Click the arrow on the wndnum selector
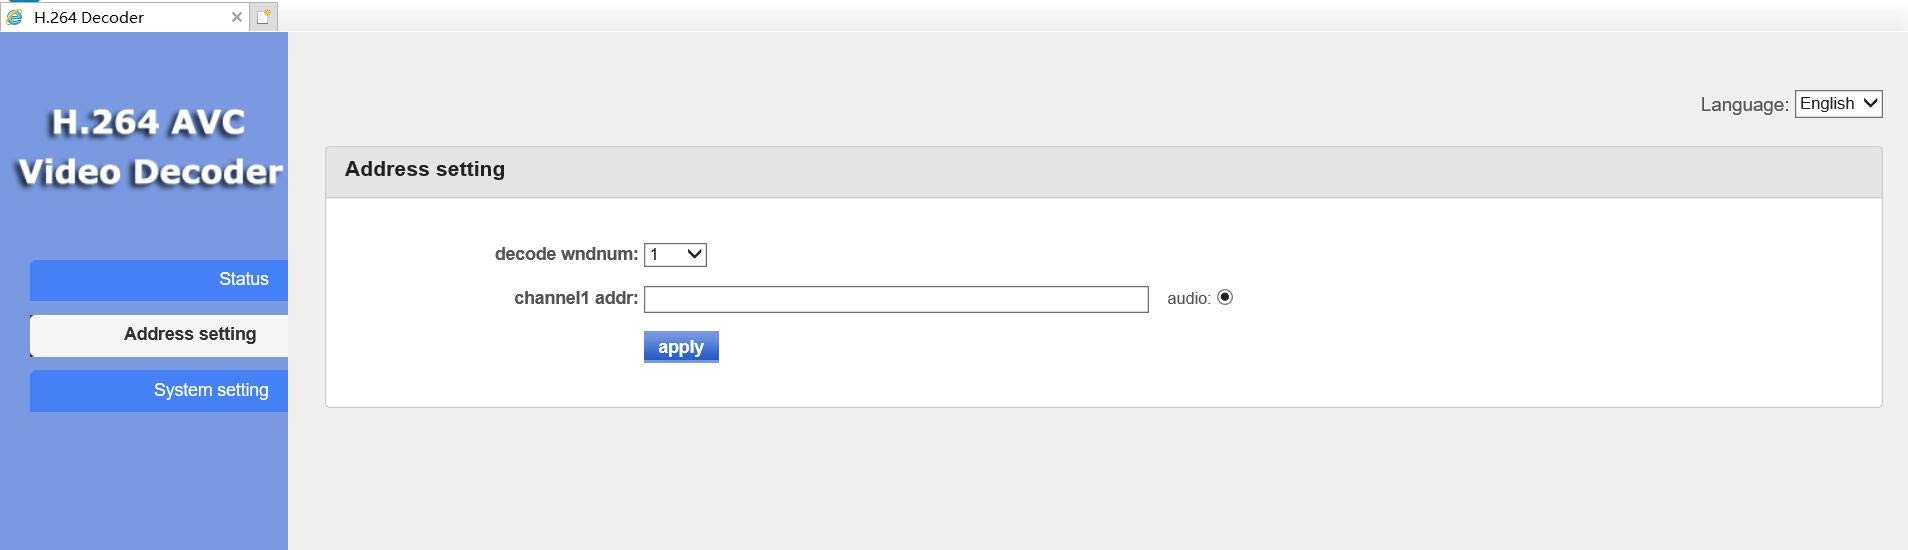Screen dimensions: 1908x550 694,255
